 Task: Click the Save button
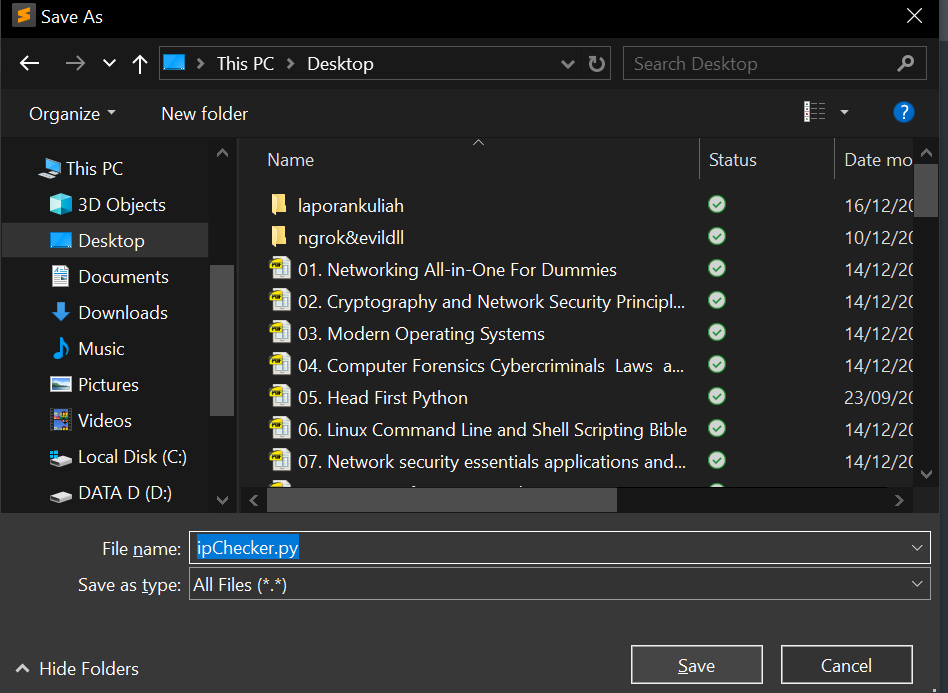[x=696, y=664]
